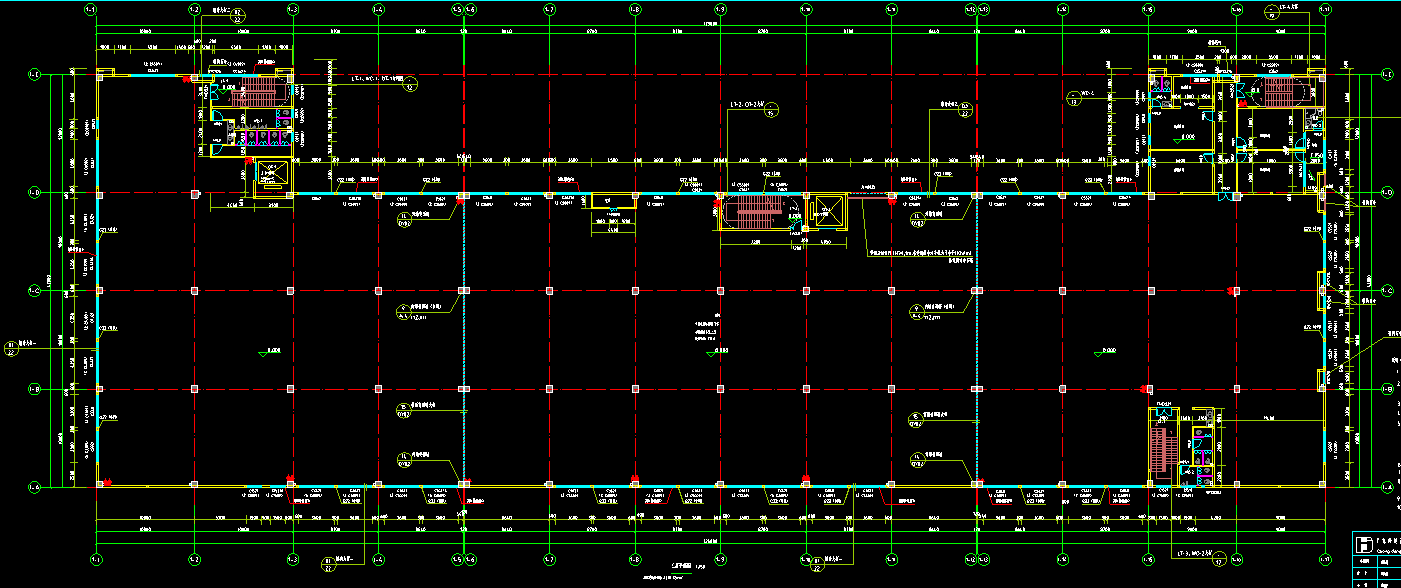Screen dimensions: 1401x588
Task: Click callout bubble 17 near bottom-right
Action: (x=1218, y=561)
